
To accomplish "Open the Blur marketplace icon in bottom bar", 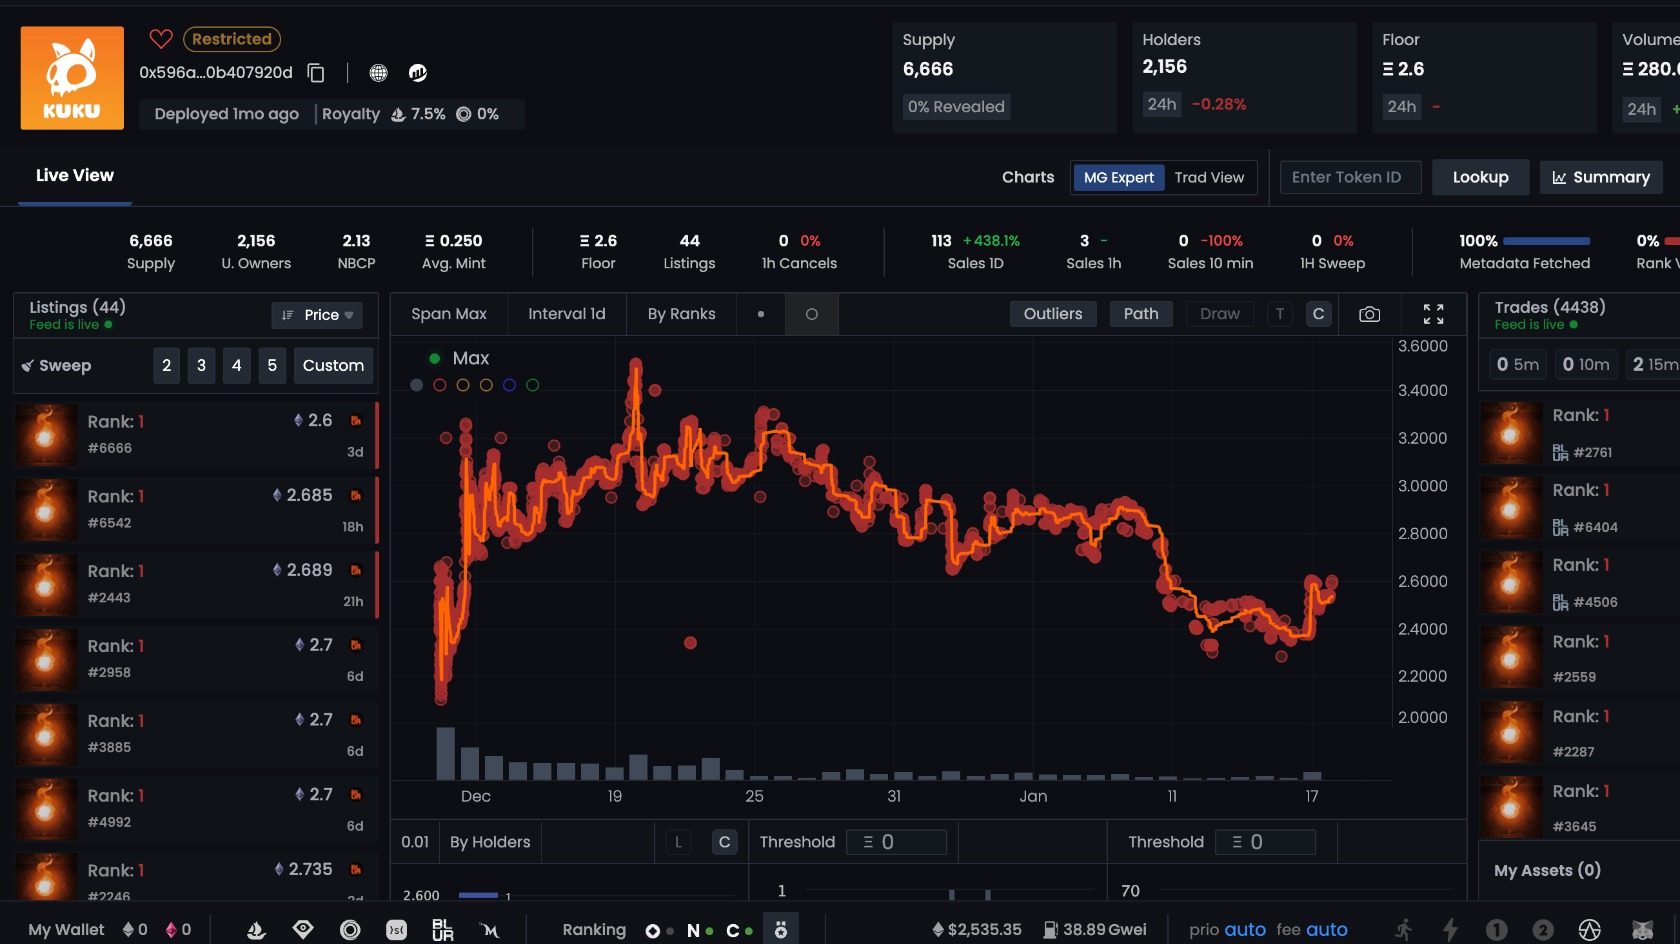I will 443,930.
